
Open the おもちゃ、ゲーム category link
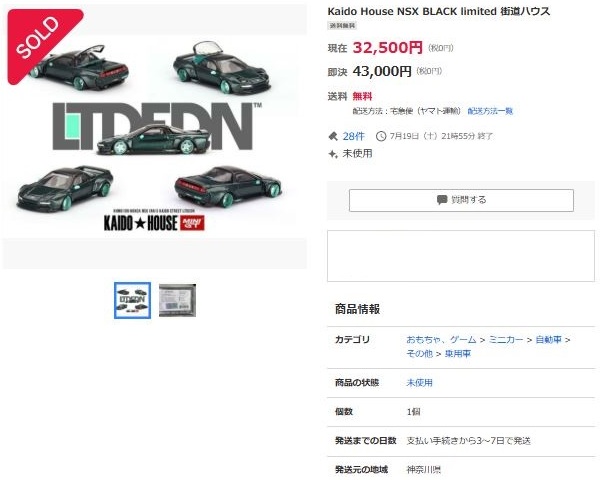[441, 340]
